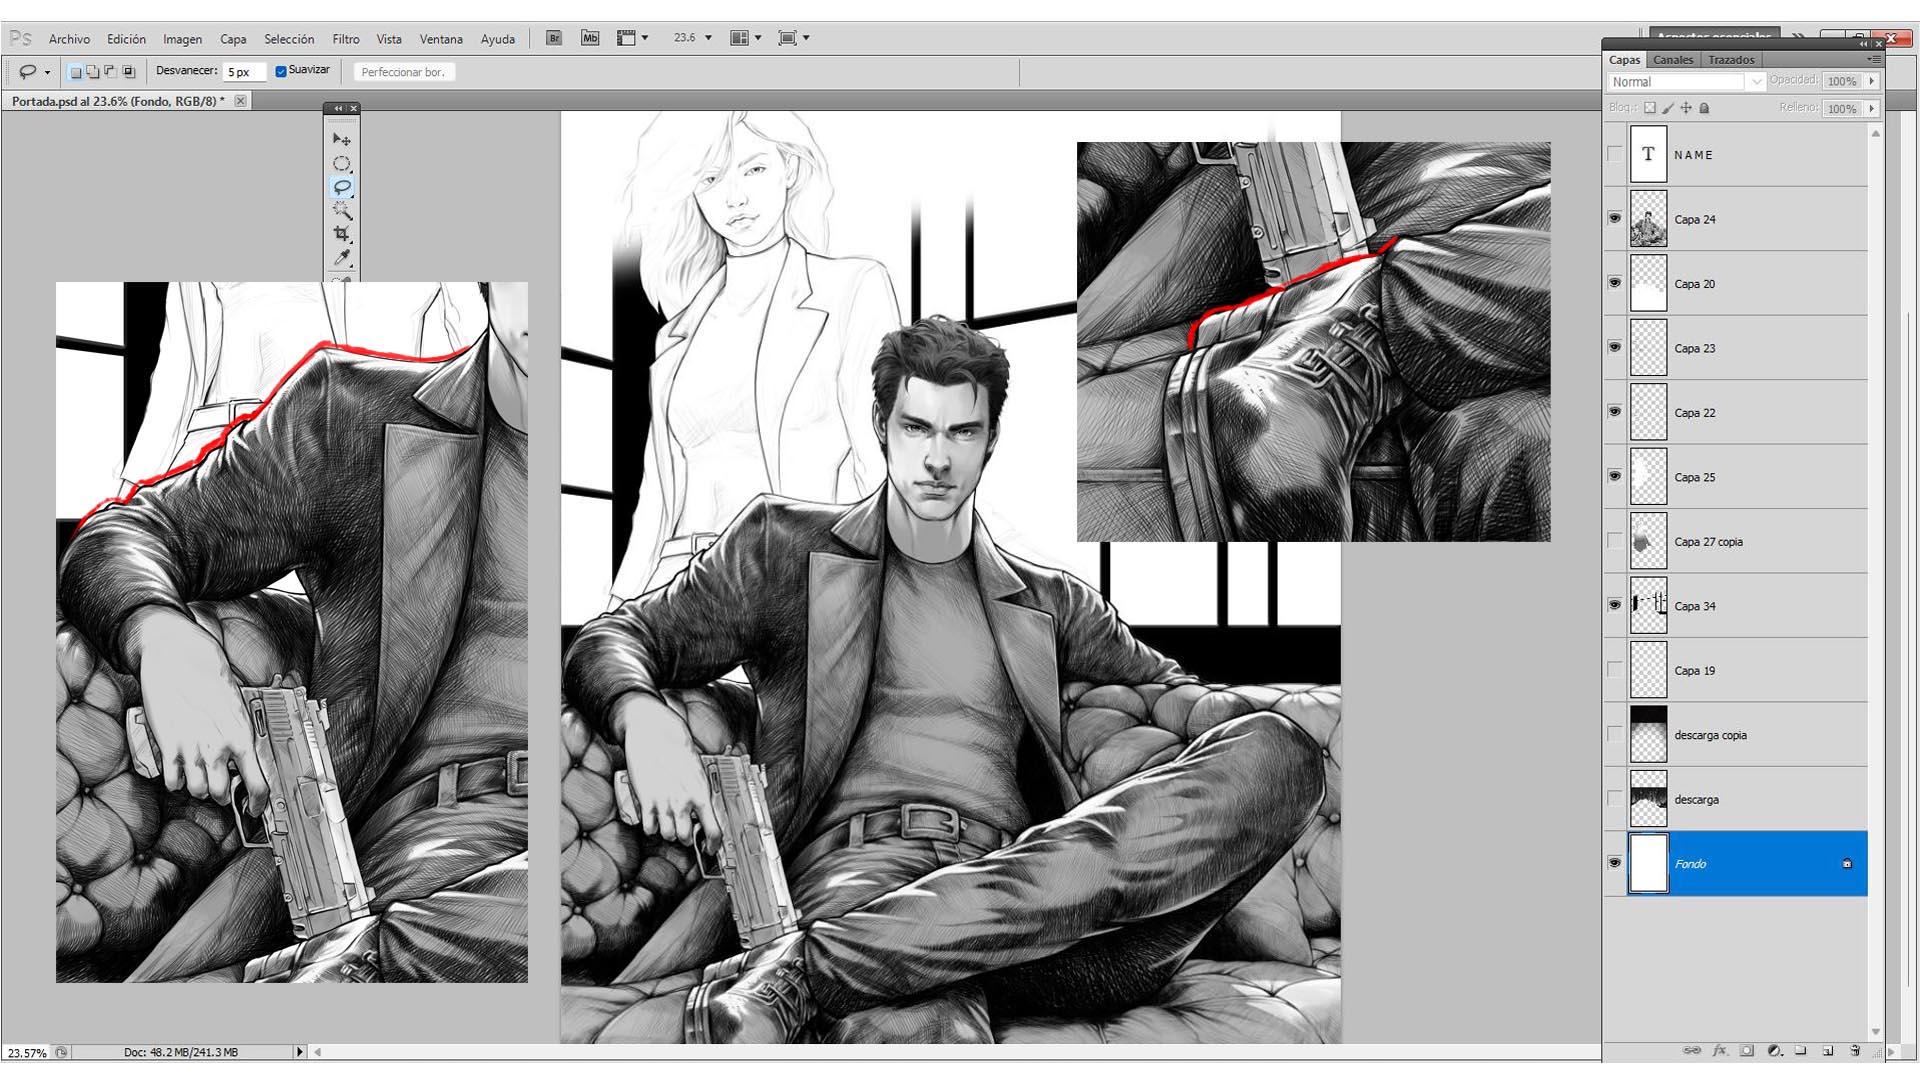Screen dimensions: 1920x1080
Task: Open the Imagen menu
Action: point(182,39)
